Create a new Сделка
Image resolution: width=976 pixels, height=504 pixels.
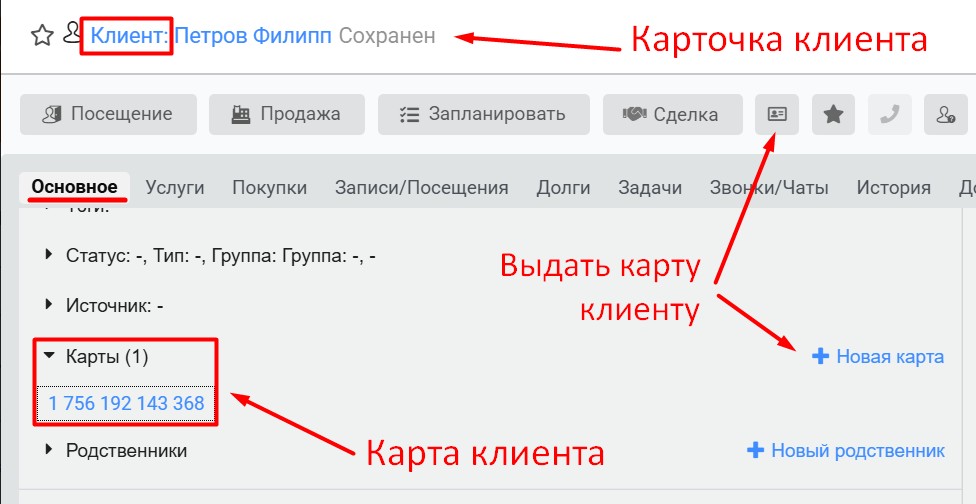(672, 114)
